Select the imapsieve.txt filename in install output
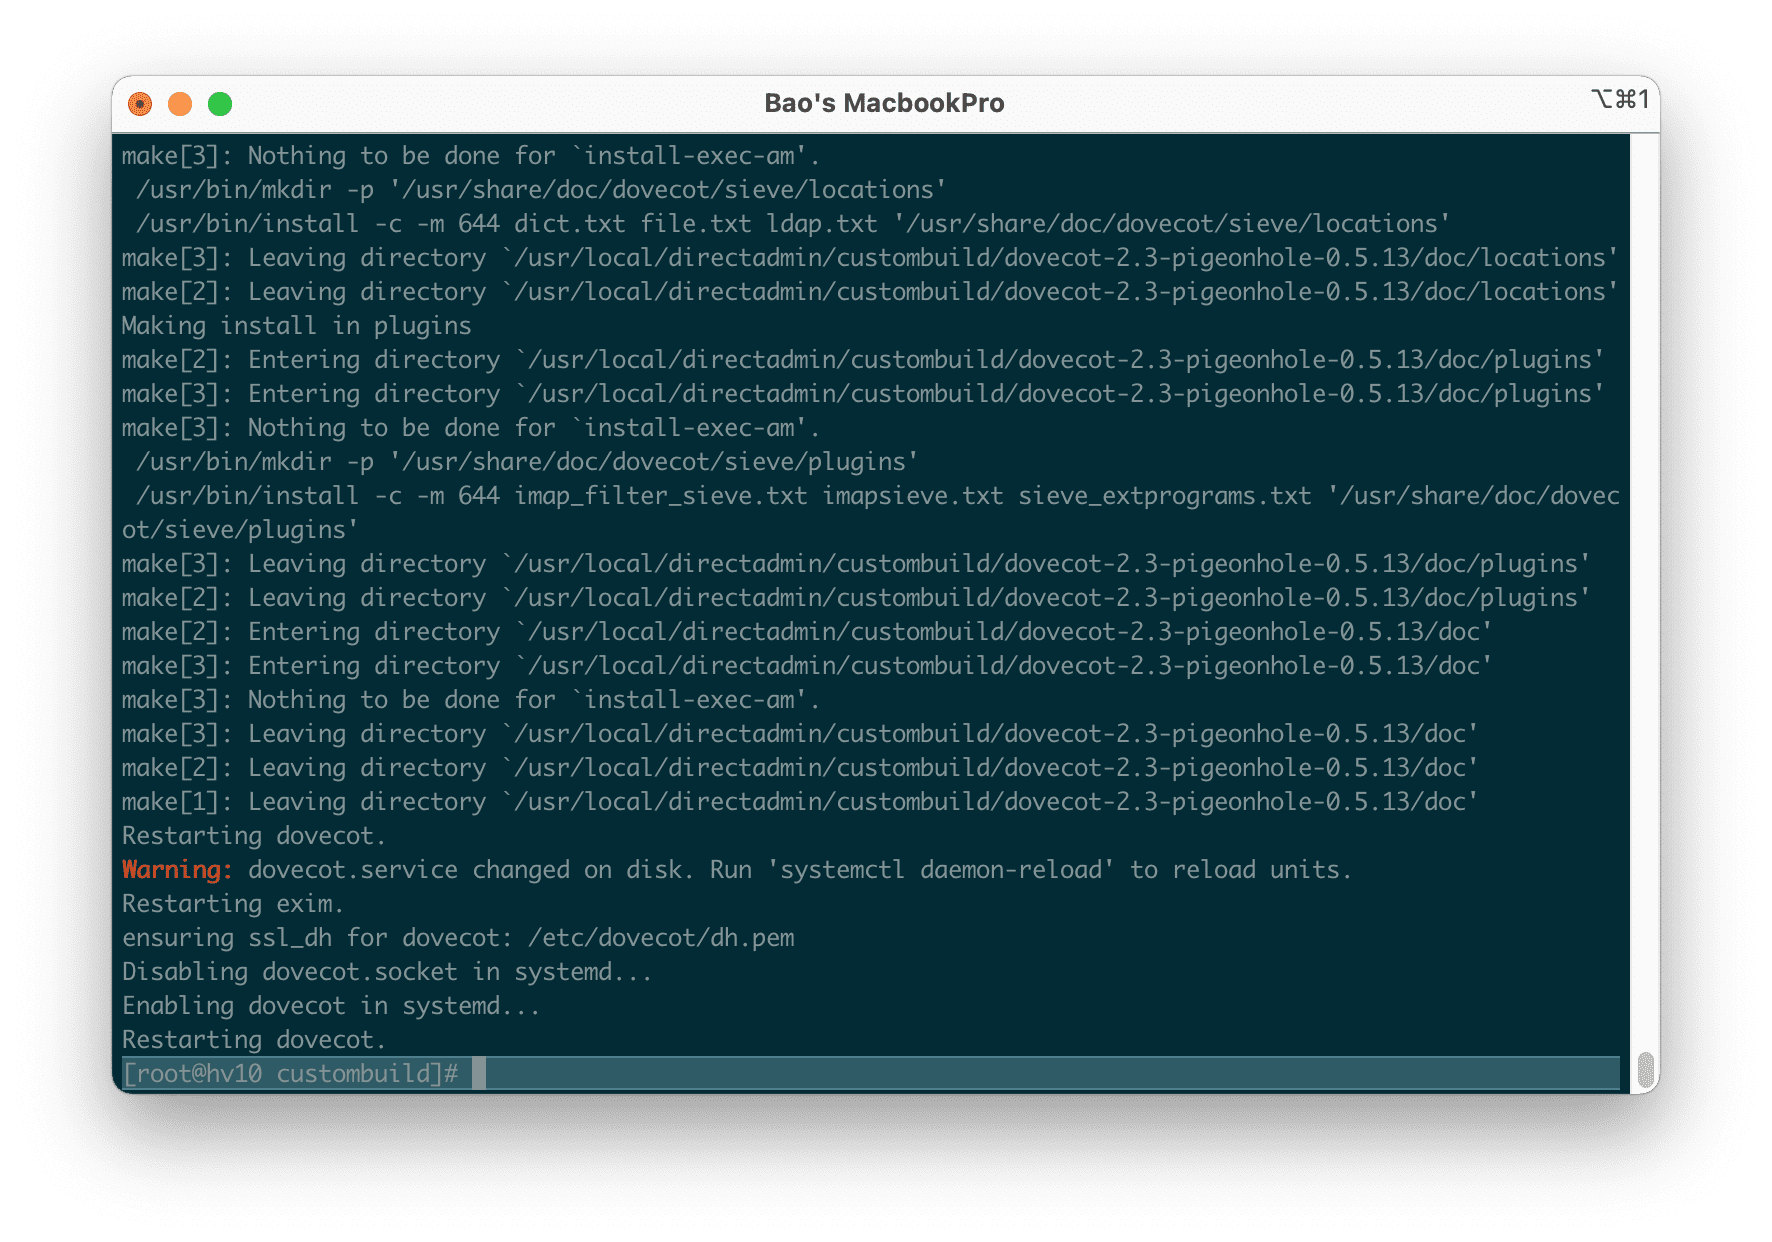Image resolution: width=1772 pixels, height=1242 pixels. pos(913,495)
